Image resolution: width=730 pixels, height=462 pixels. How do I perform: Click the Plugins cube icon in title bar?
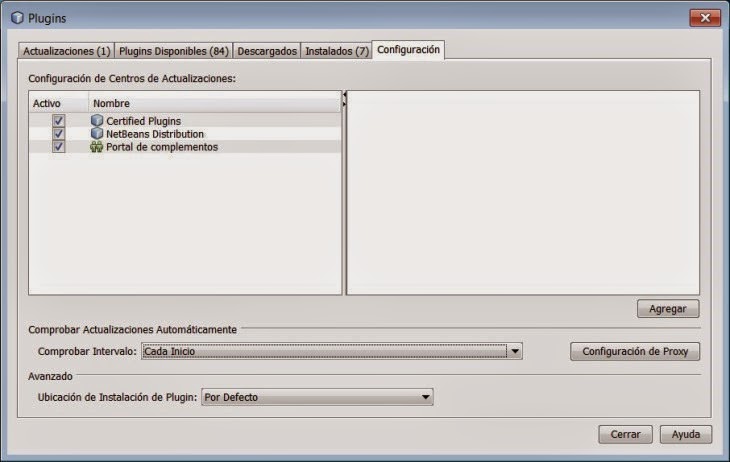(17, 18)
